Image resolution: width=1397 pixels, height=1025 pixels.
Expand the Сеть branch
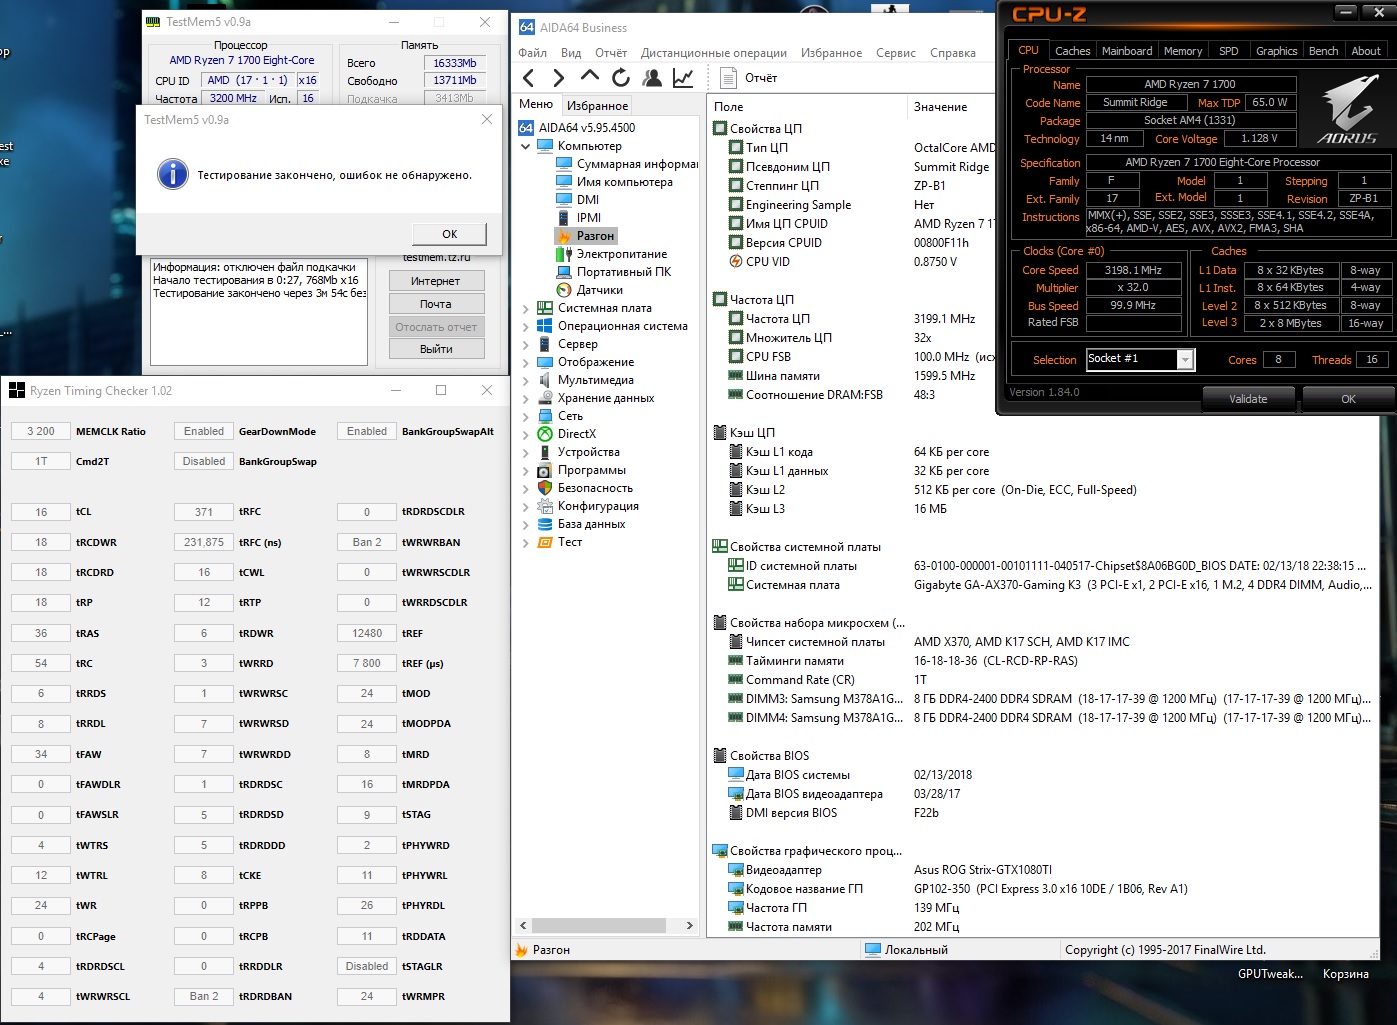526,416
